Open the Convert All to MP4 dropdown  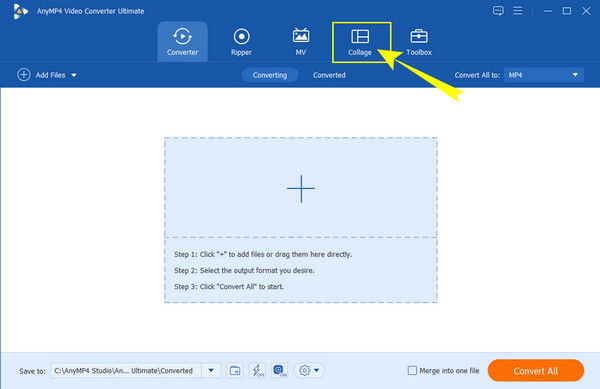[544, 75]
